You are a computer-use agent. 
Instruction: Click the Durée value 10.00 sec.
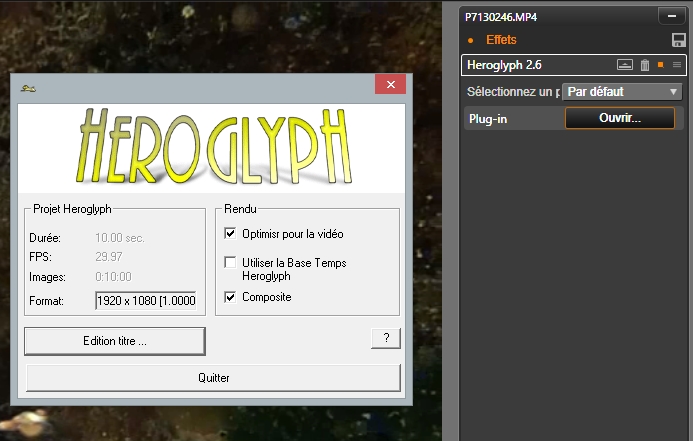tap(120, 238)
